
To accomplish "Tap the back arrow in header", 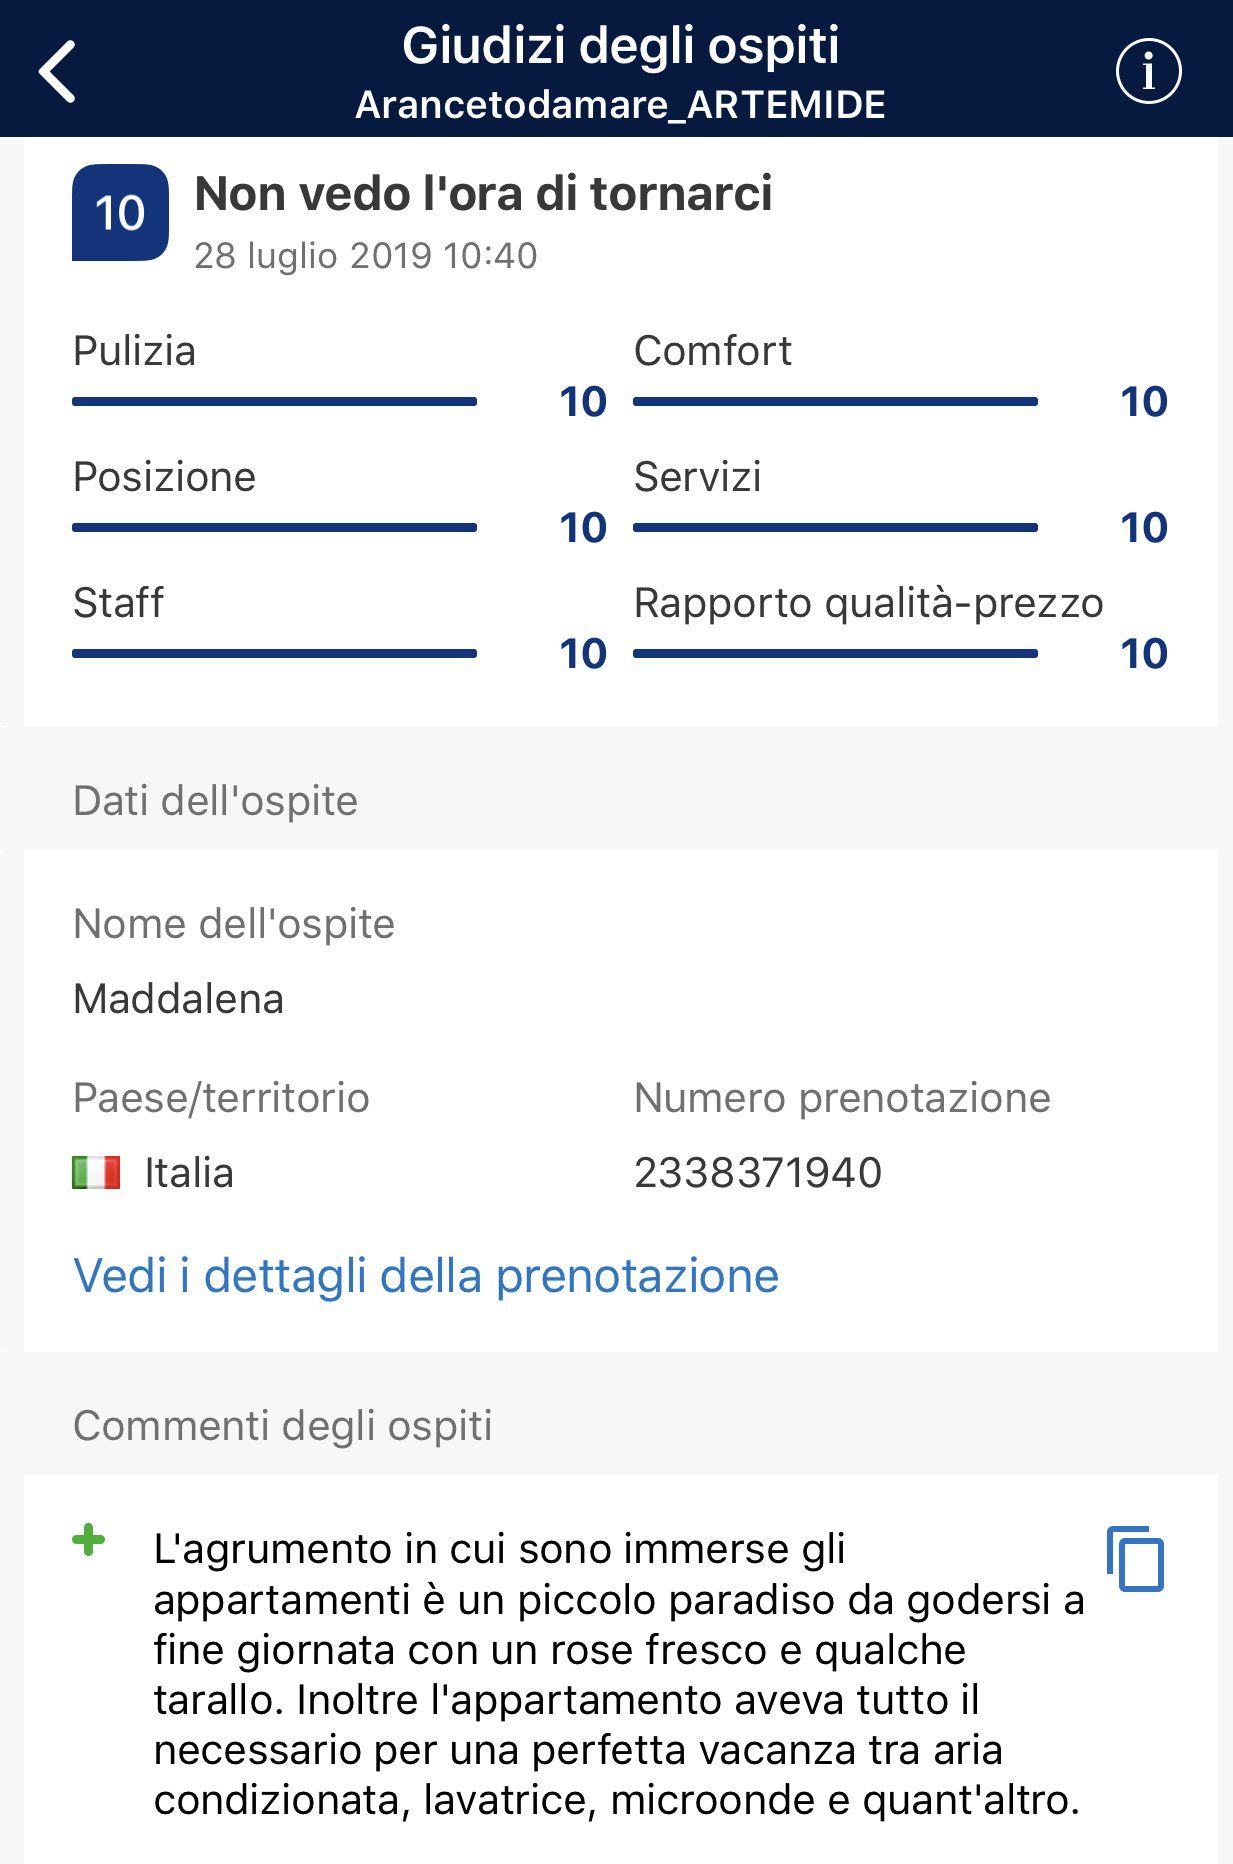I will [x=57, y=71].
